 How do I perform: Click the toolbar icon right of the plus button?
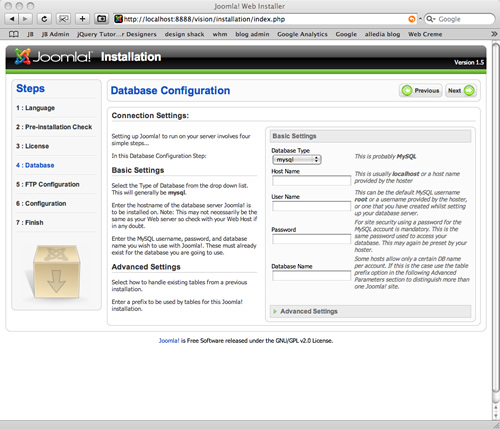(x=101, y=19)
